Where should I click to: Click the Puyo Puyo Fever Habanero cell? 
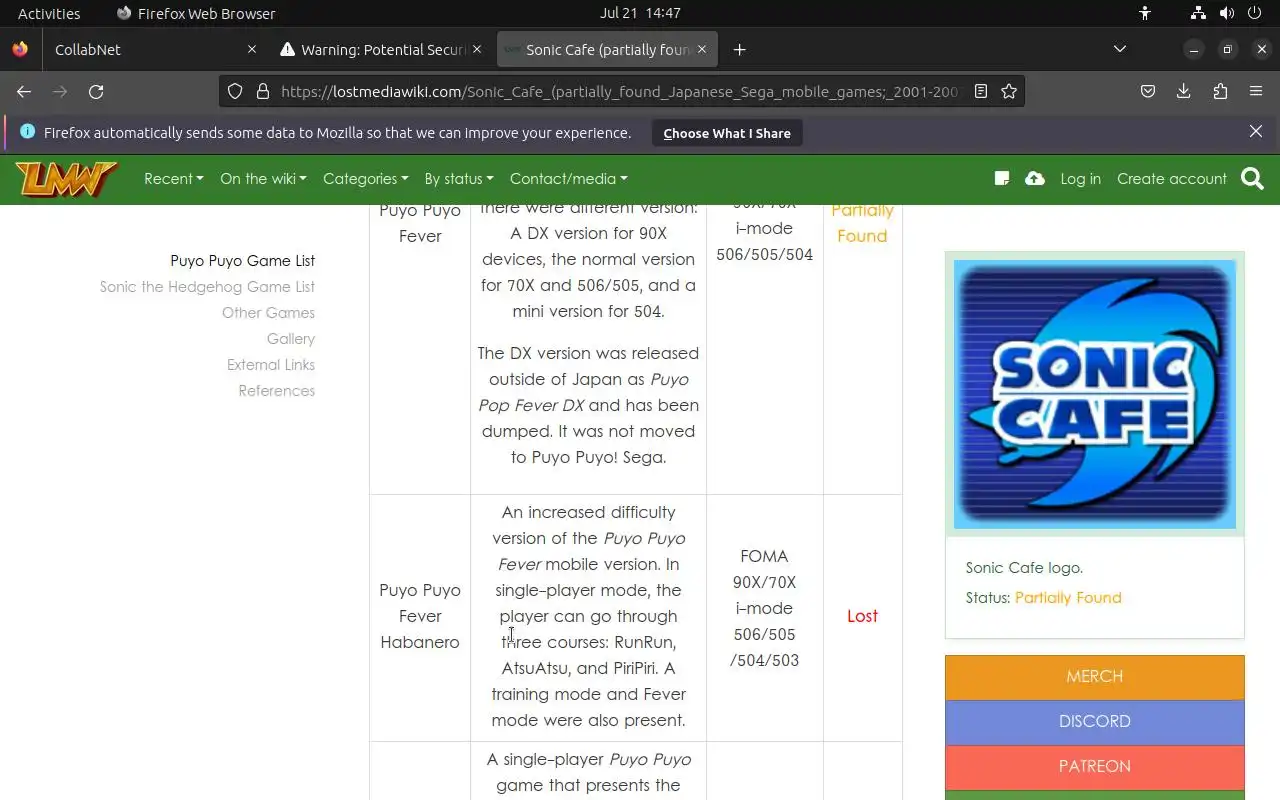click(x=420, y=616)
